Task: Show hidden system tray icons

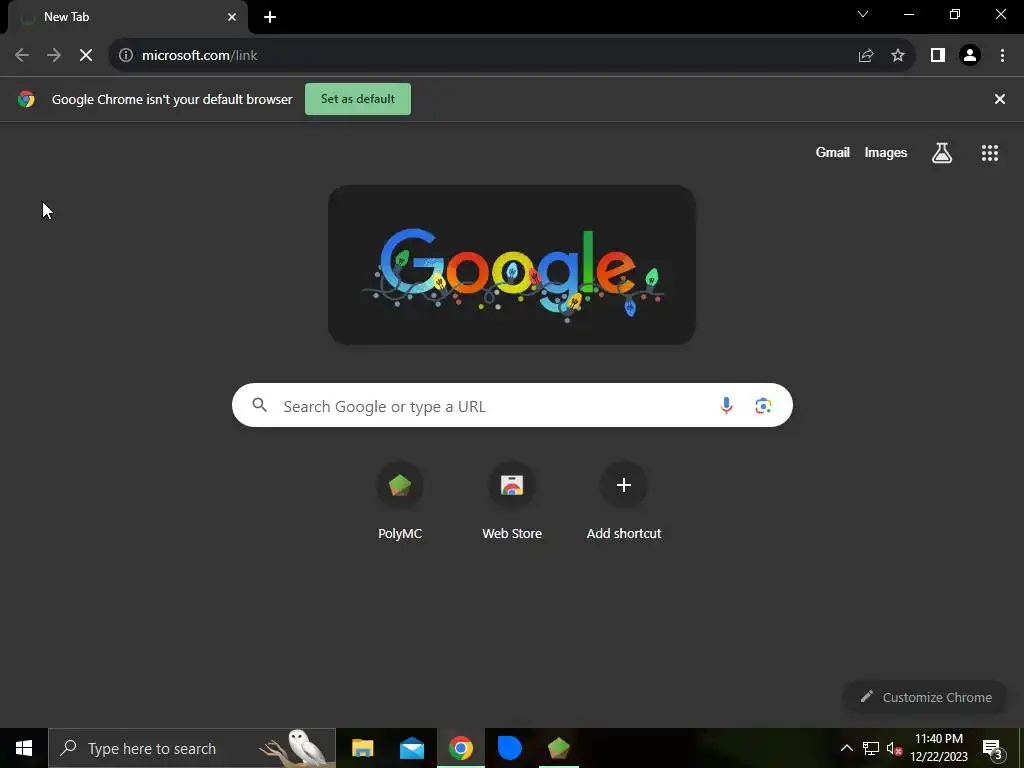Action: coord(846,748)
